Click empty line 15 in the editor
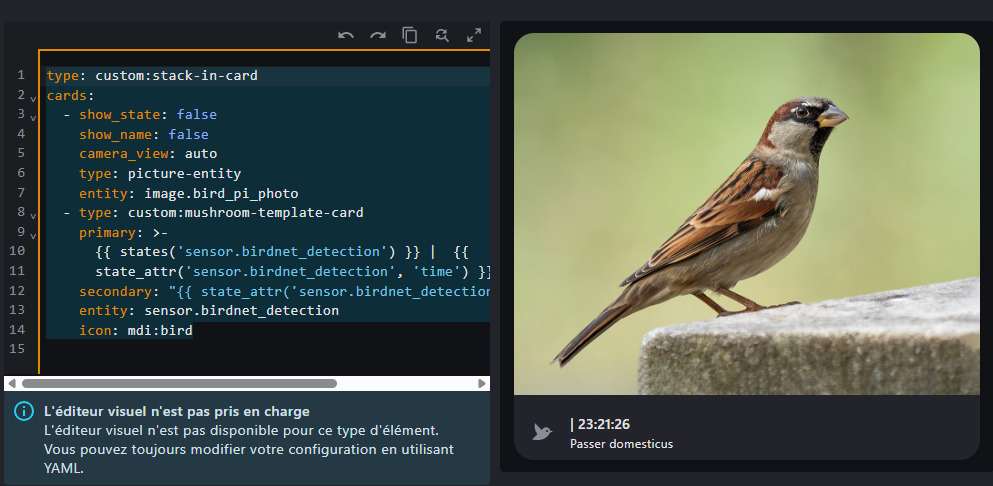 pos(200,349)
